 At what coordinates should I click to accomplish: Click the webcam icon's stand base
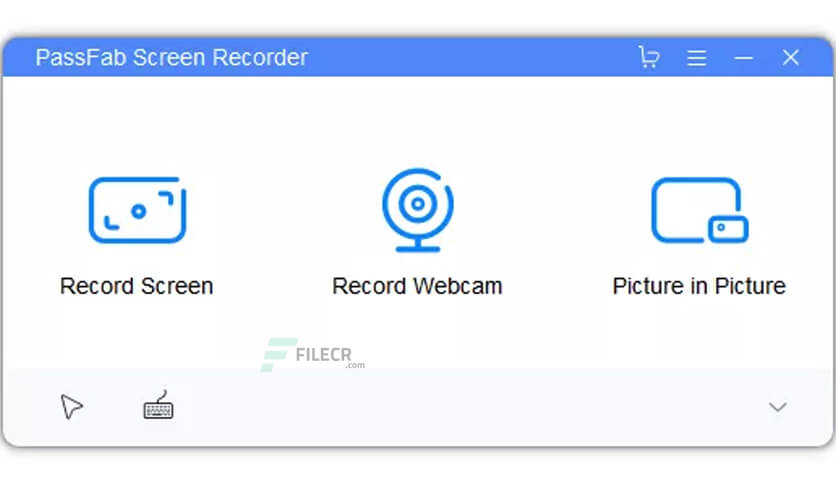click(418, 246)
